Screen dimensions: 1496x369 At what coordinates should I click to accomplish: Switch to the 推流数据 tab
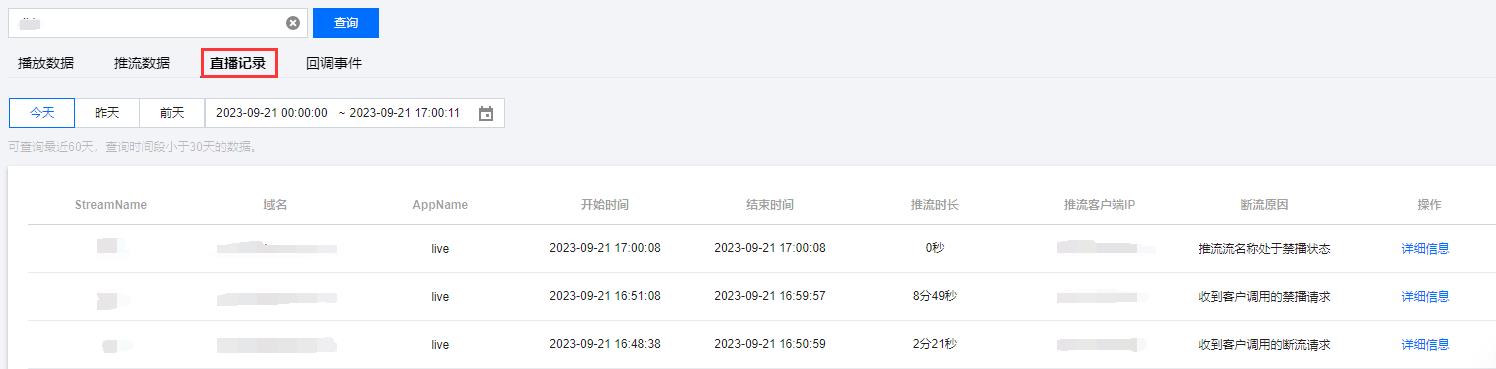(142, 63)
